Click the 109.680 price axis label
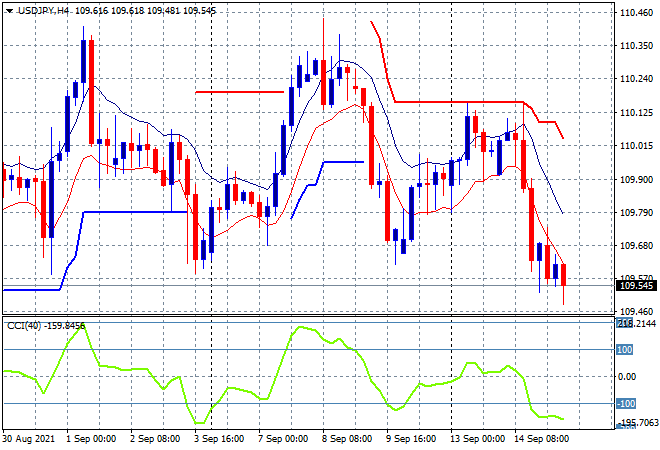This screenshot has width=660, height=450. tap(636, 245)
